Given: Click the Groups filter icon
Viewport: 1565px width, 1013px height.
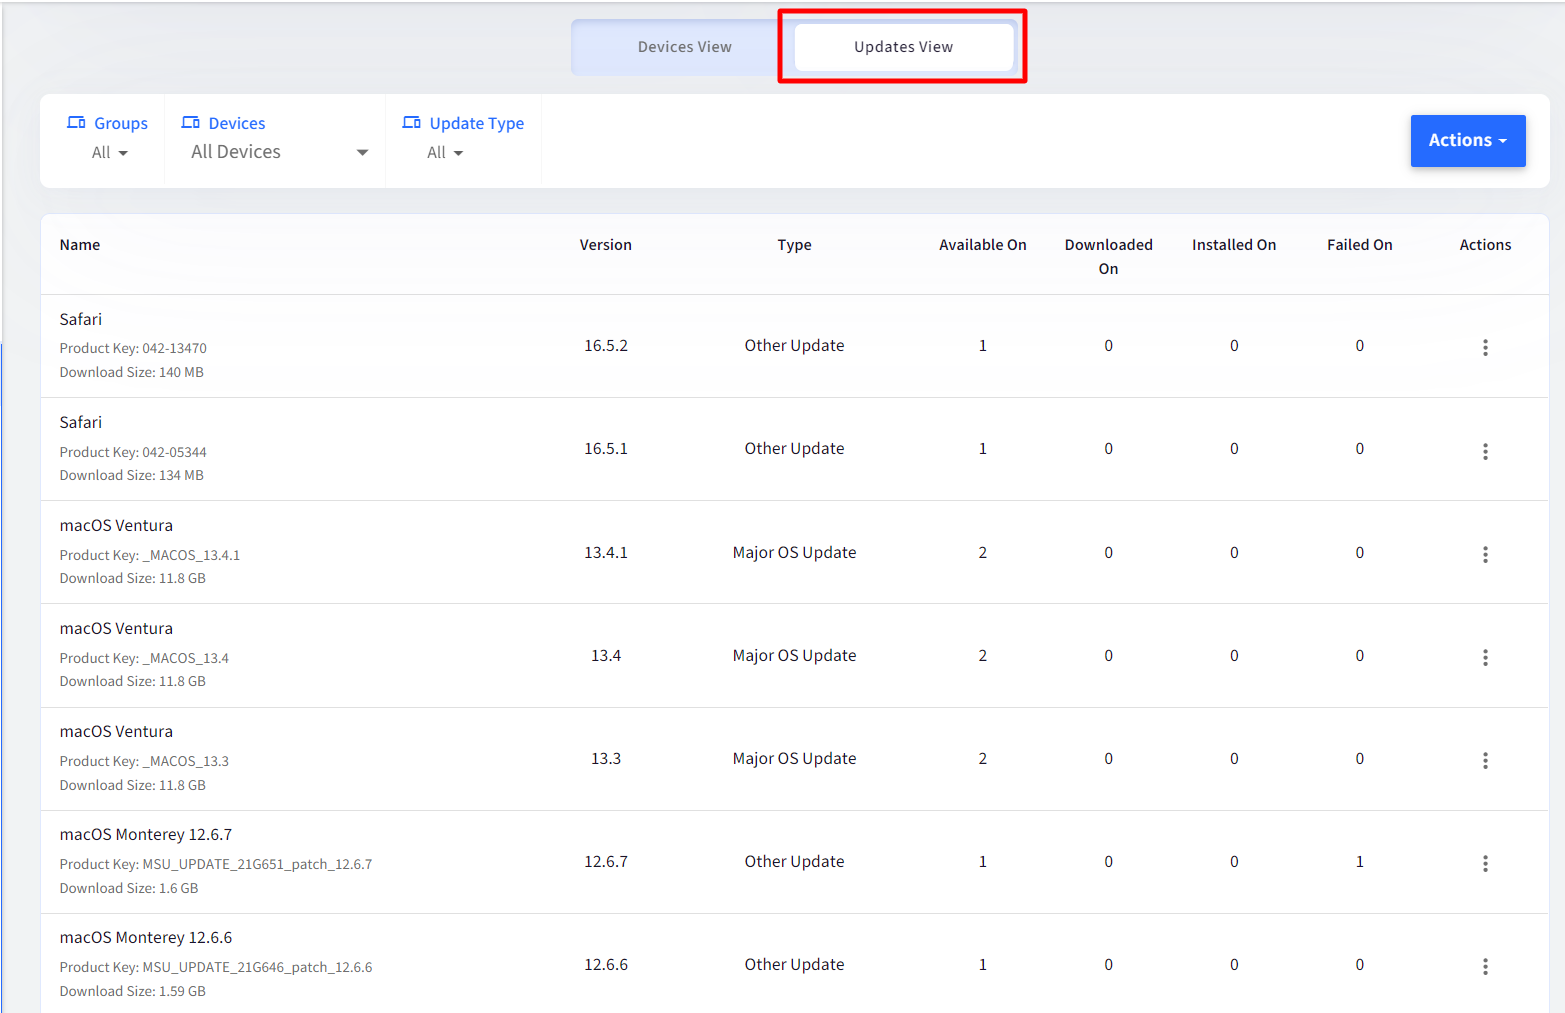Looking at the screenshot, I should tap(76, 122).
